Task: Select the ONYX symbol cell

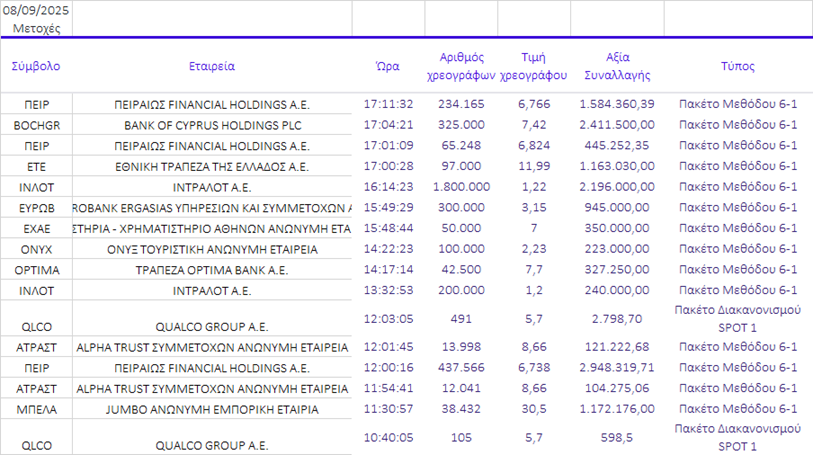Action: point(36,250)
